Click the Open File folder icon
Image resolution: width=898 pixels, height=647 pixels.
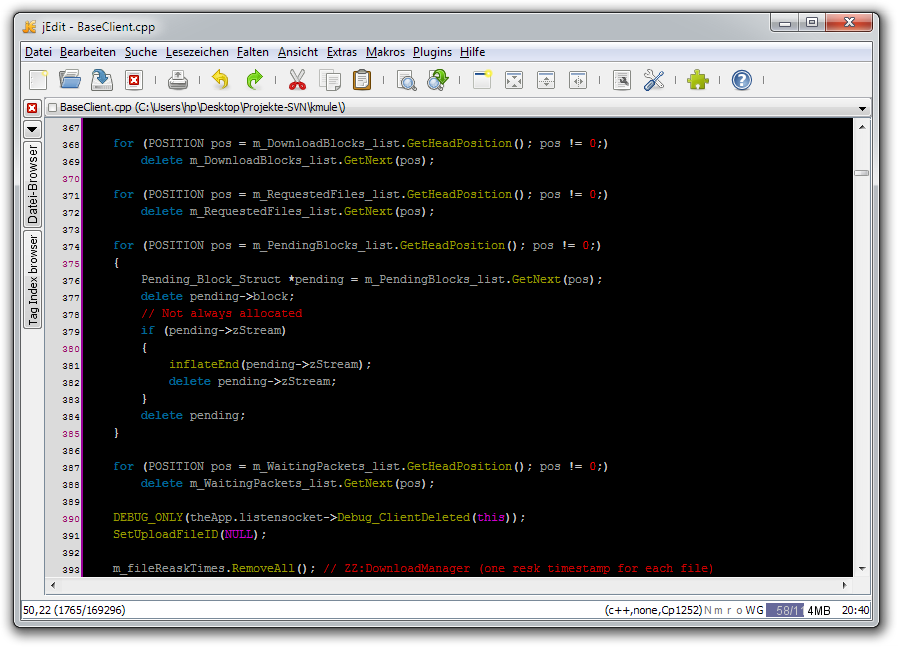70,81
